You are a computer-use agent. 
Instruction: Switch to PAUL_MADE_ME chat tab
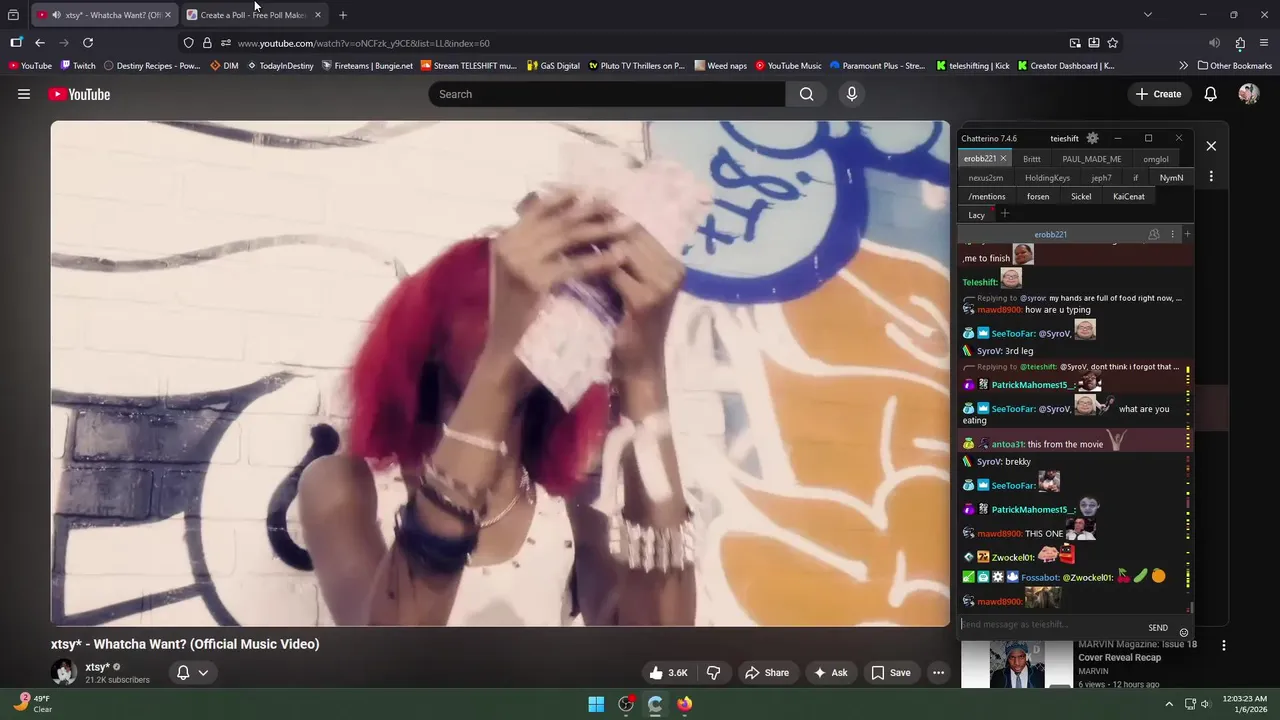click(1091, 159)
